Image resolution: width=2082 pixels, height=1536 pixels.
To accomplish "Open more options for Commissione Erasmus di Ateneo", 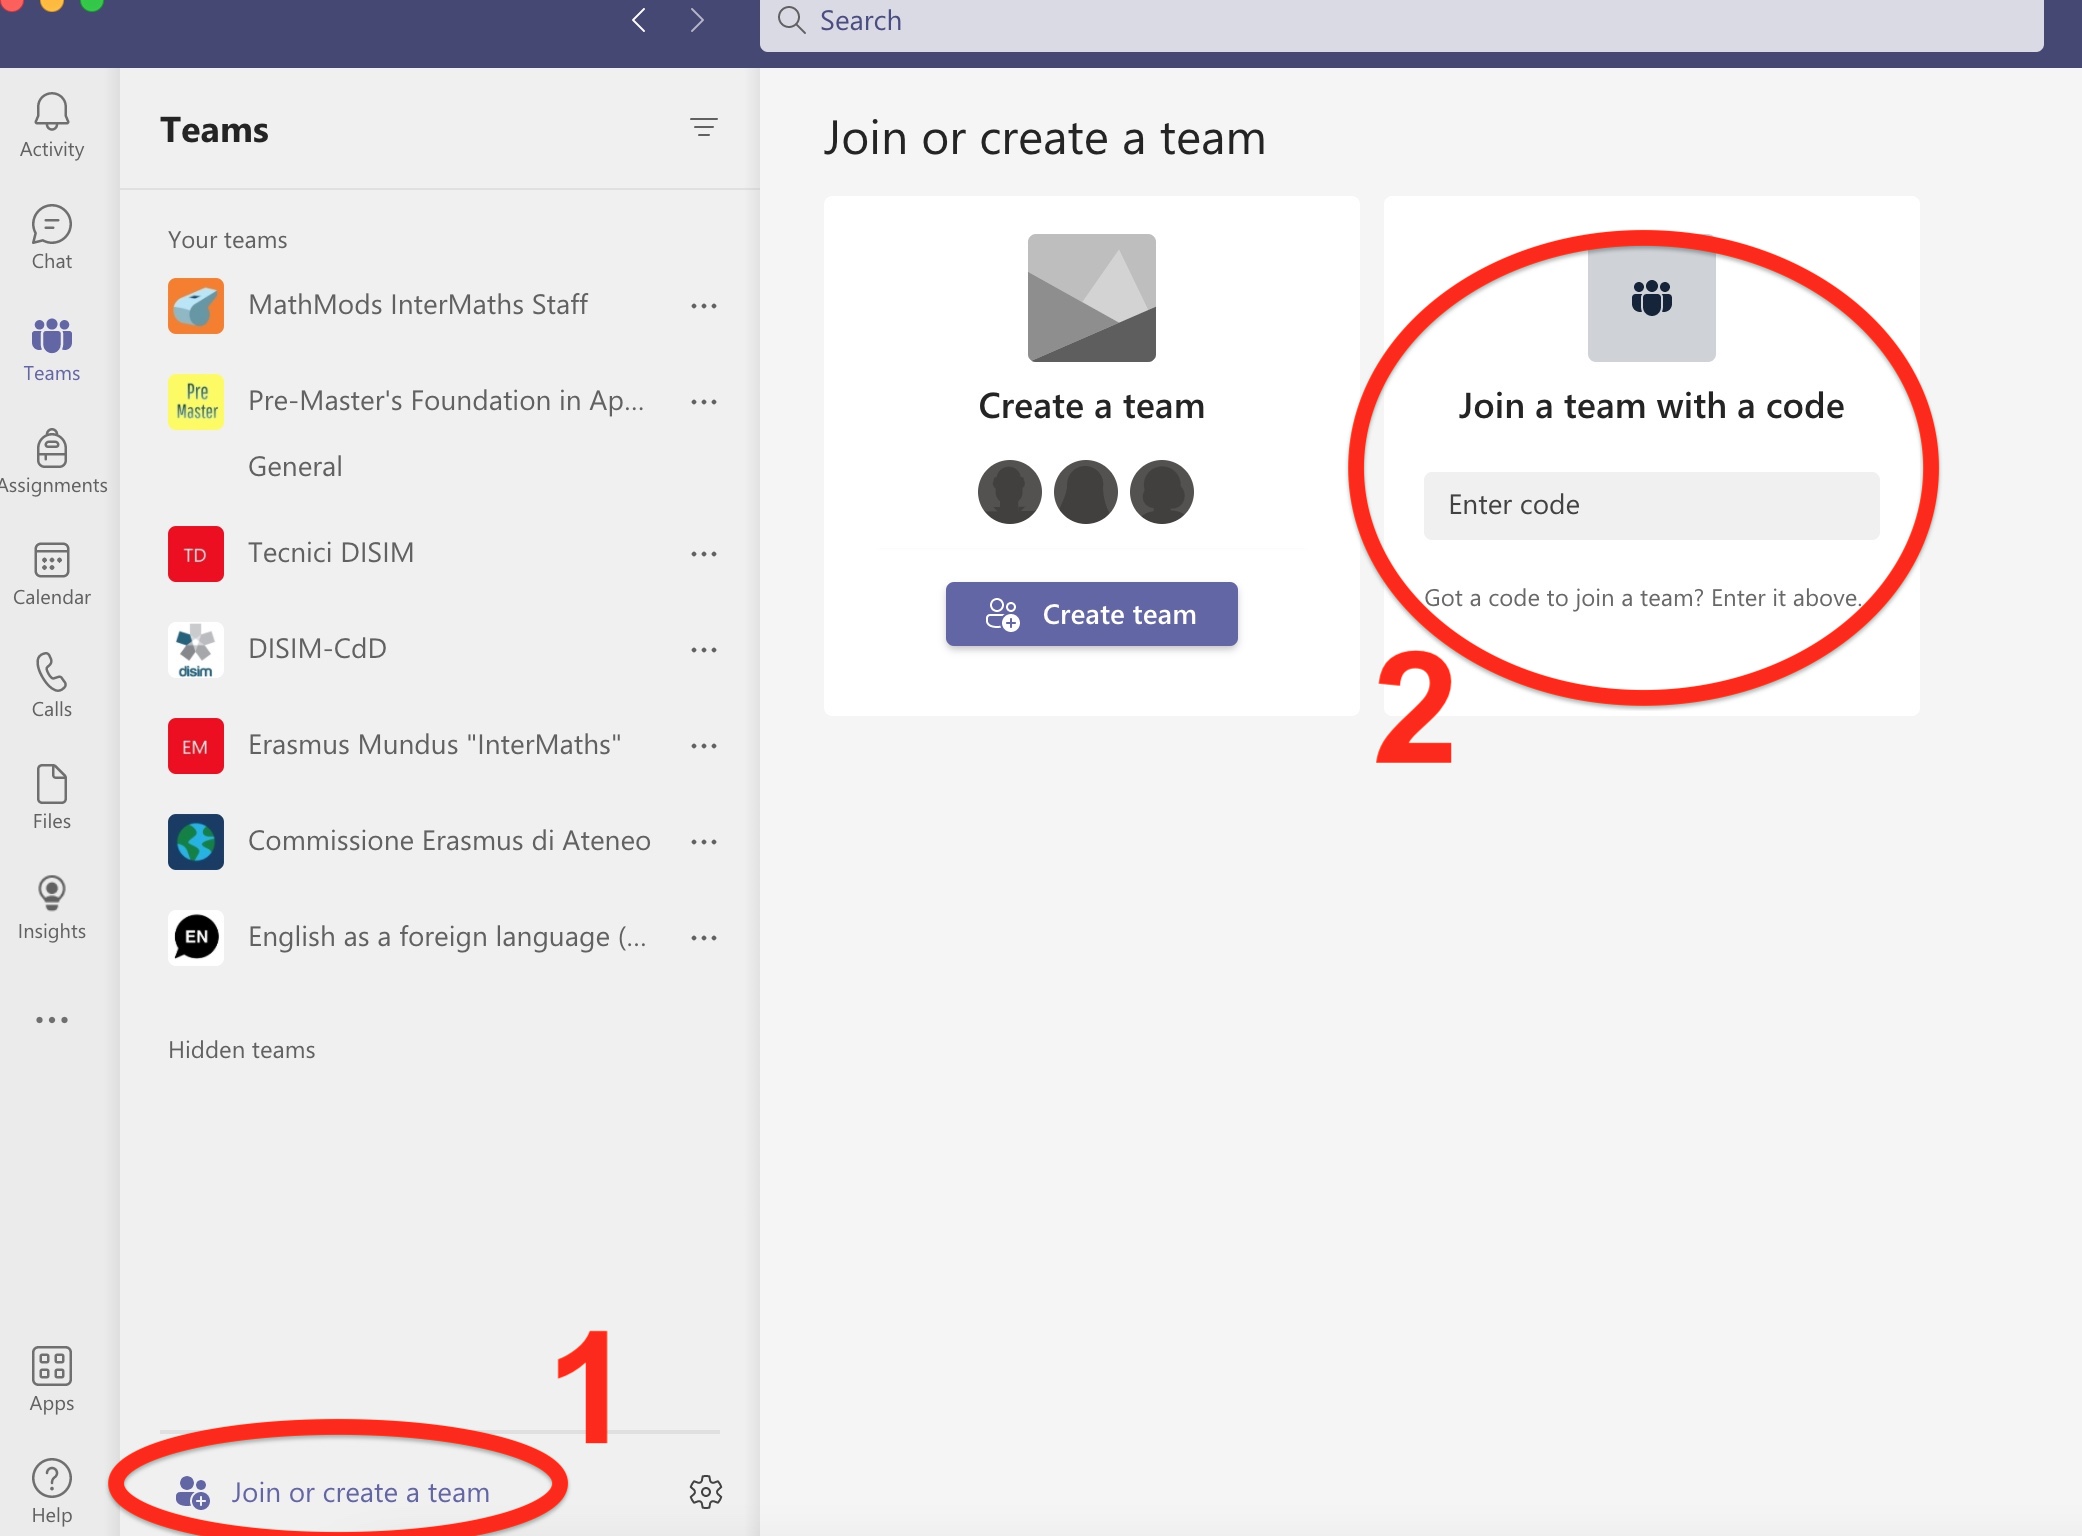I will click(x=704, y=841).
